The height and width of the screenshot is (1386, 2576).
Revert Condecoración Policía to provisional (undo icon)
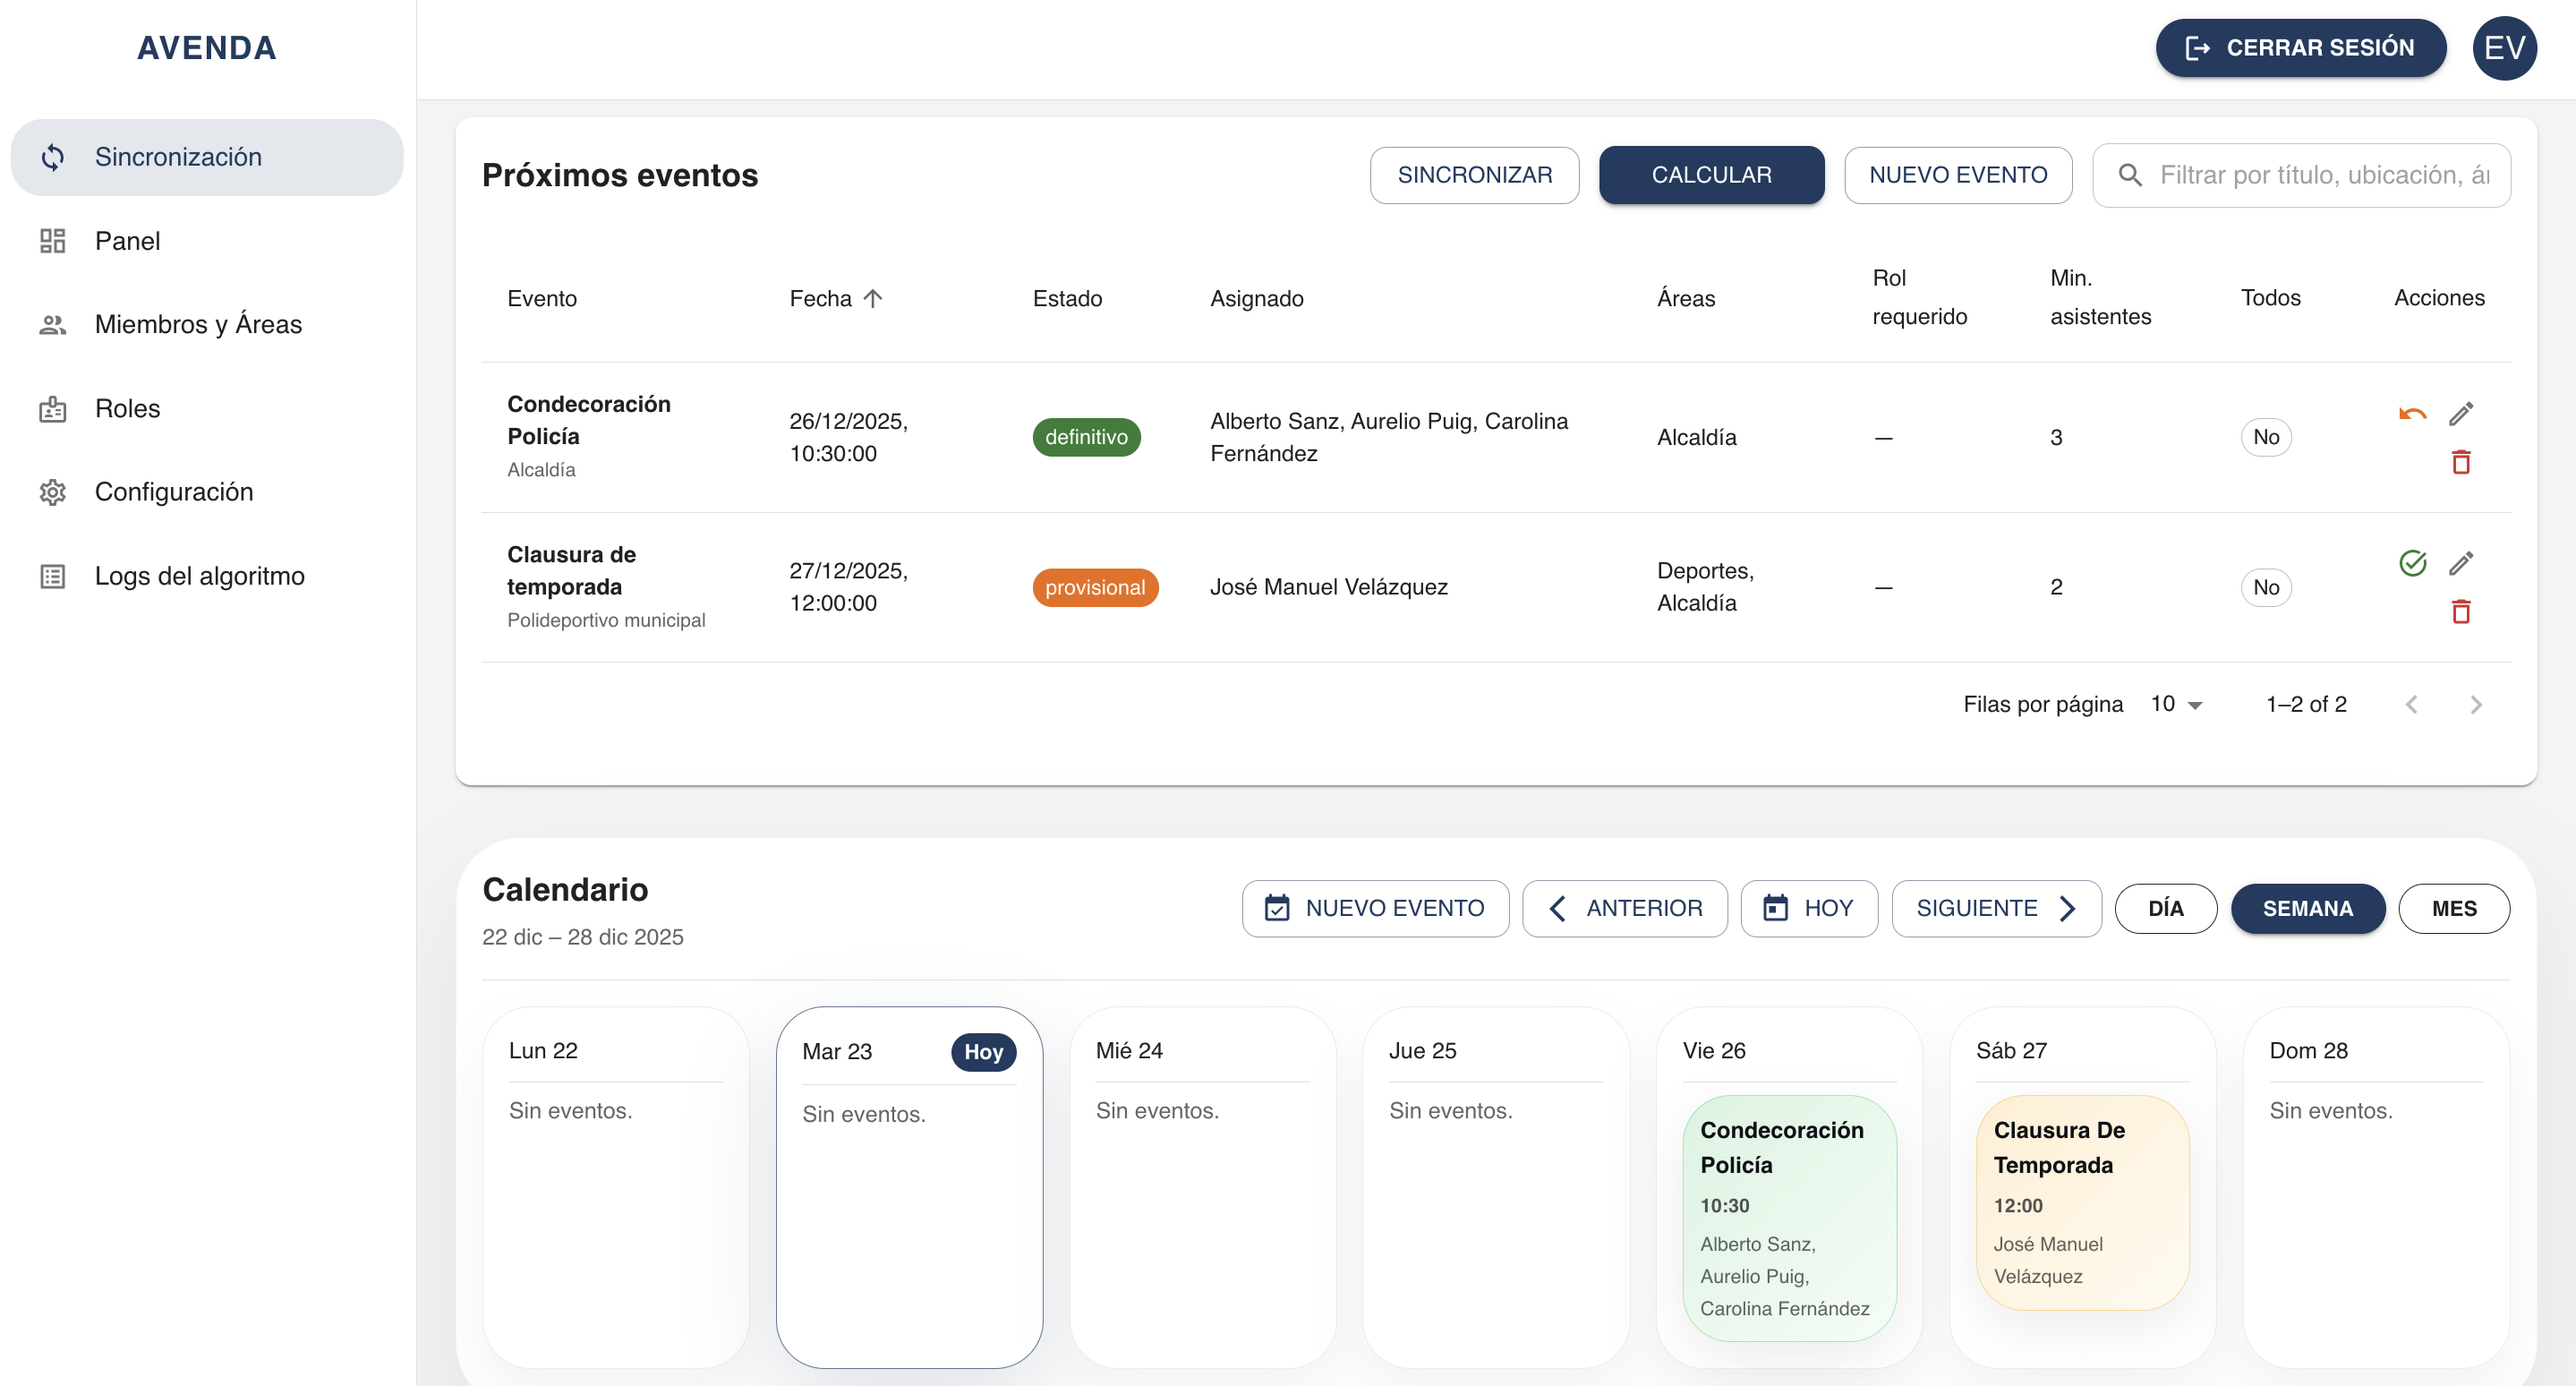[x=2412, y=413]
